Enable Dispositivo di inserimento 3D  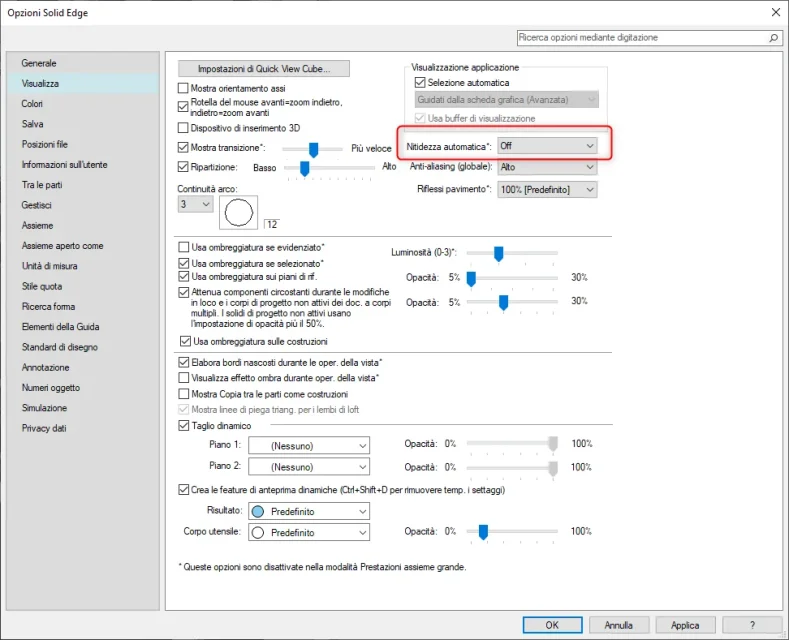click(183, 128)
